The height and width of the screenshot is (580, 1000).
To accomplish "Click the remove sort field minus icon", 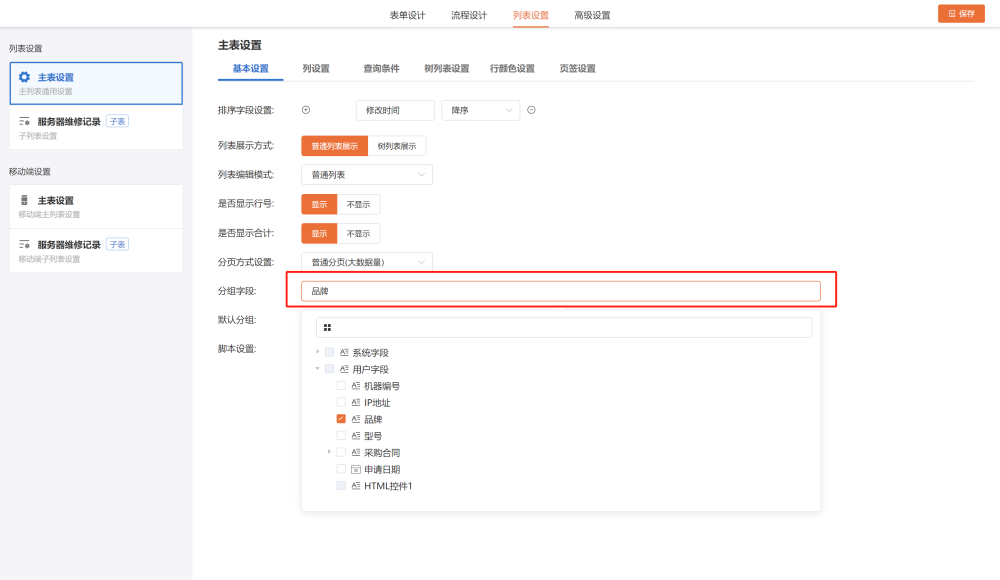I will click(x=531, y=110).
